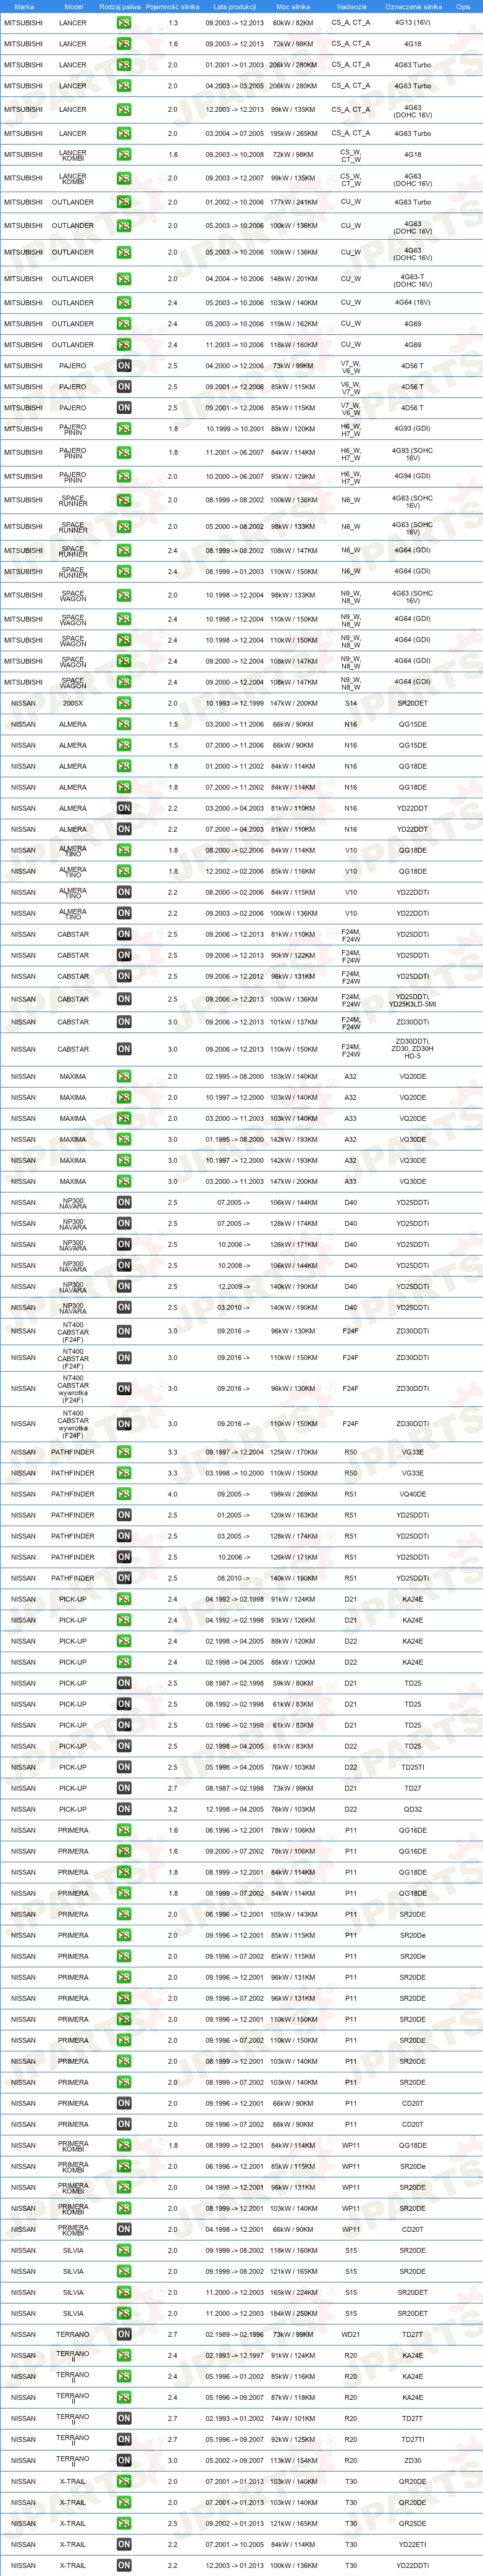Click ON icon in Pick-up 2.7 TD27 row
Screen dimensions: 483x2576
(x=124, y=1788)
